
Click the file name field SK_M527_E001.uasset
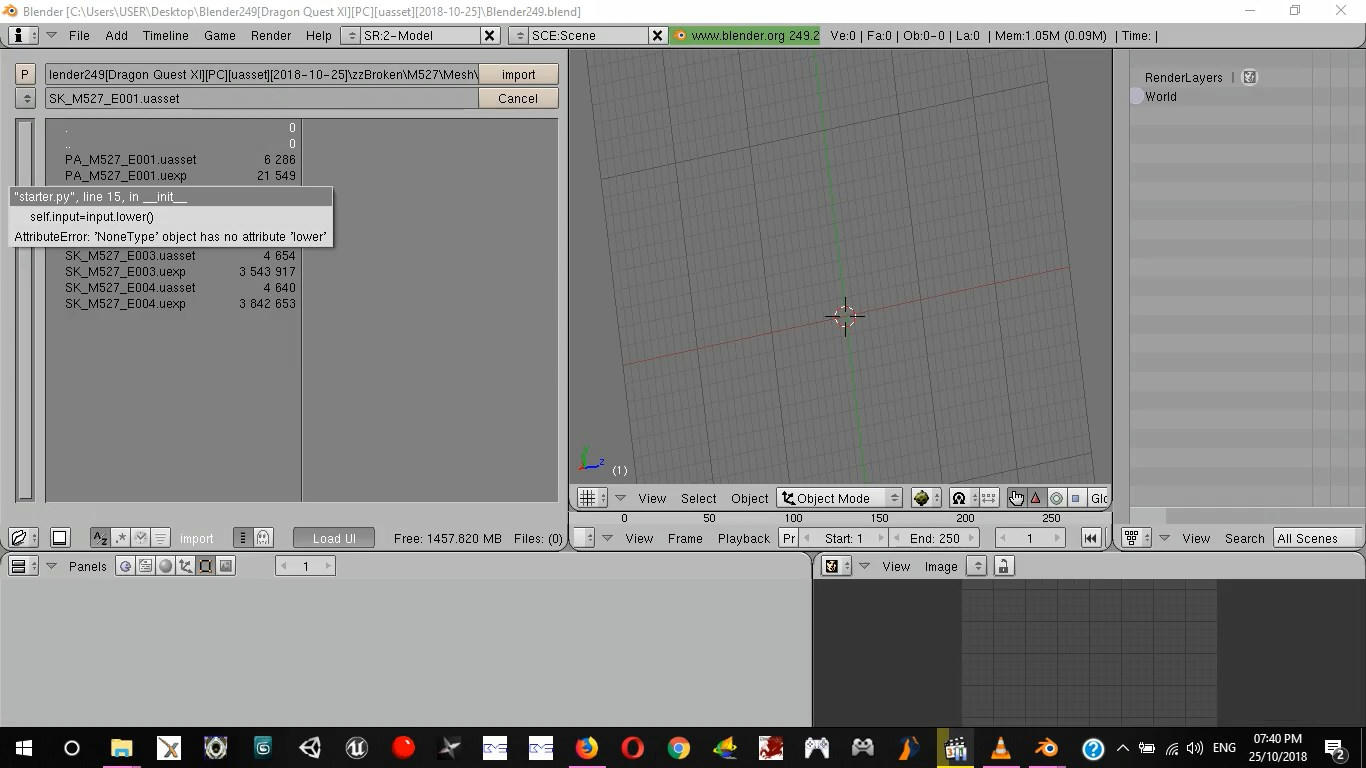point(262,98)
